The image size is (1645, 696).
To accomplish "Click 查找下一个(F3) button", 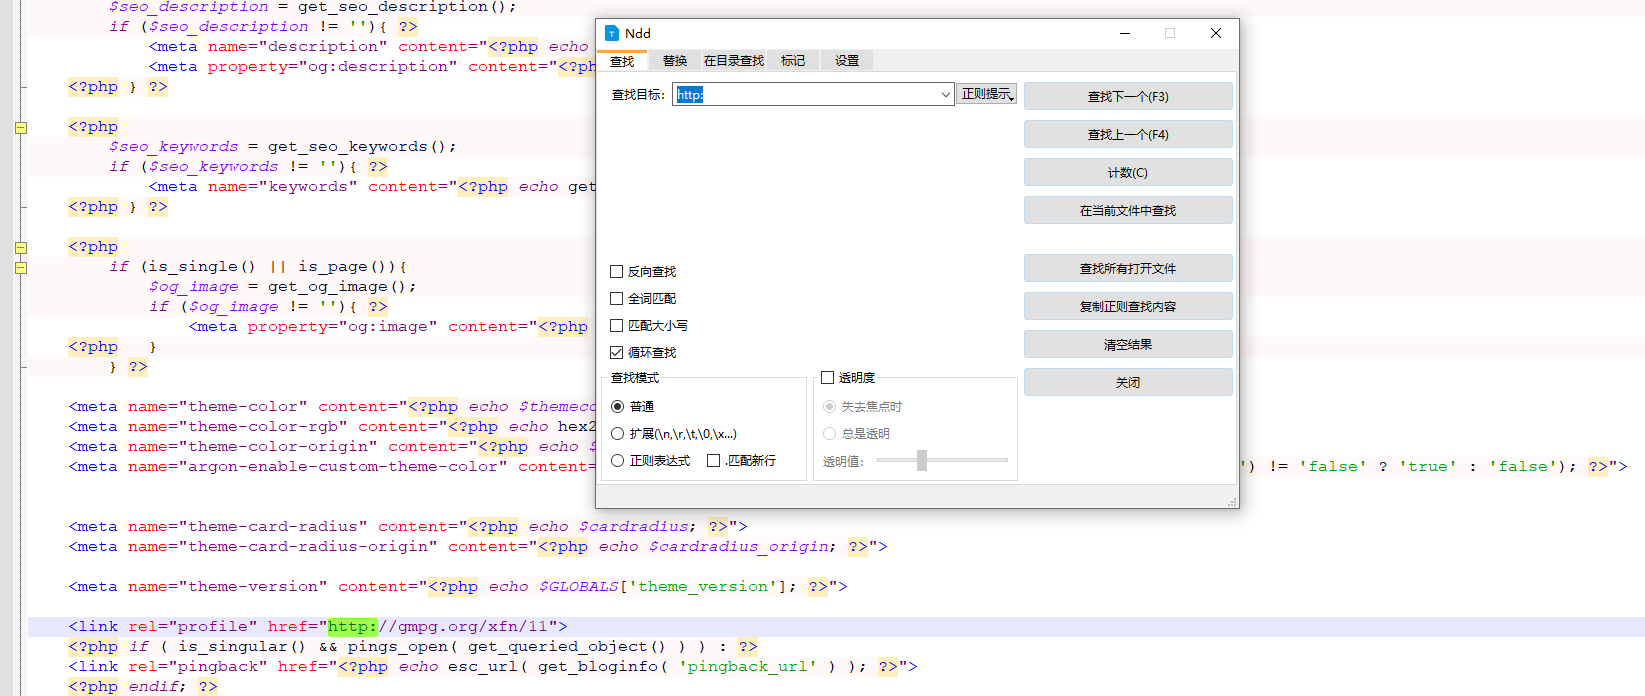I will pyautogui.click(x=1128, y=97).
